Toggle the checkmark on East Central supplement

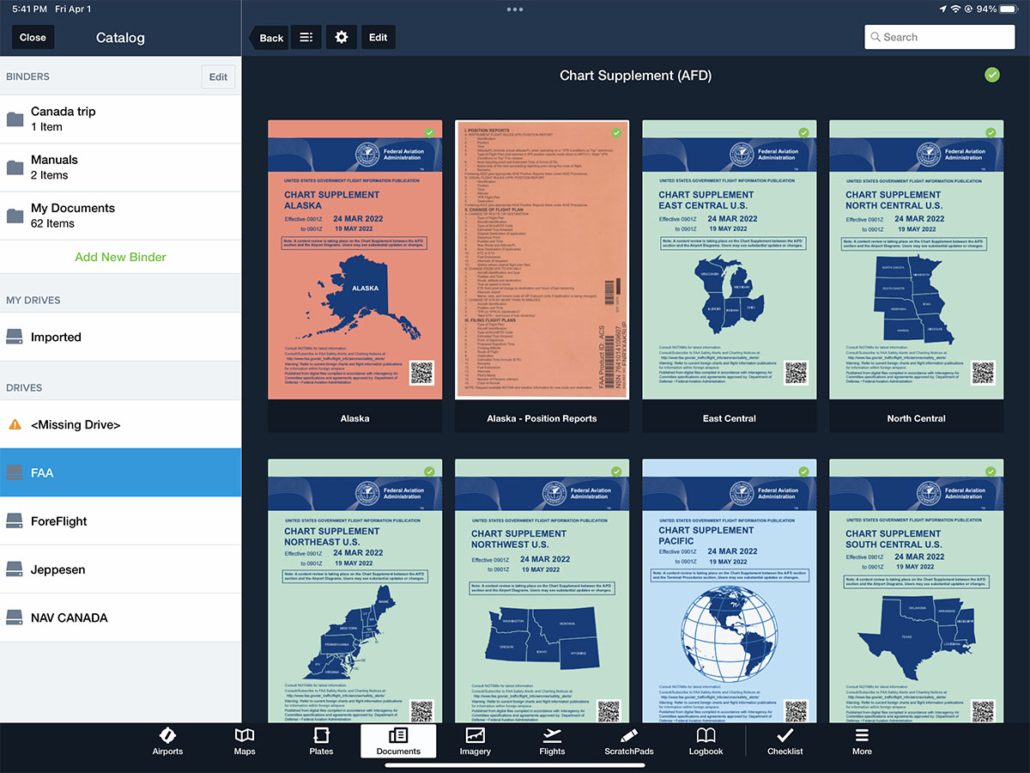point(804,130)
